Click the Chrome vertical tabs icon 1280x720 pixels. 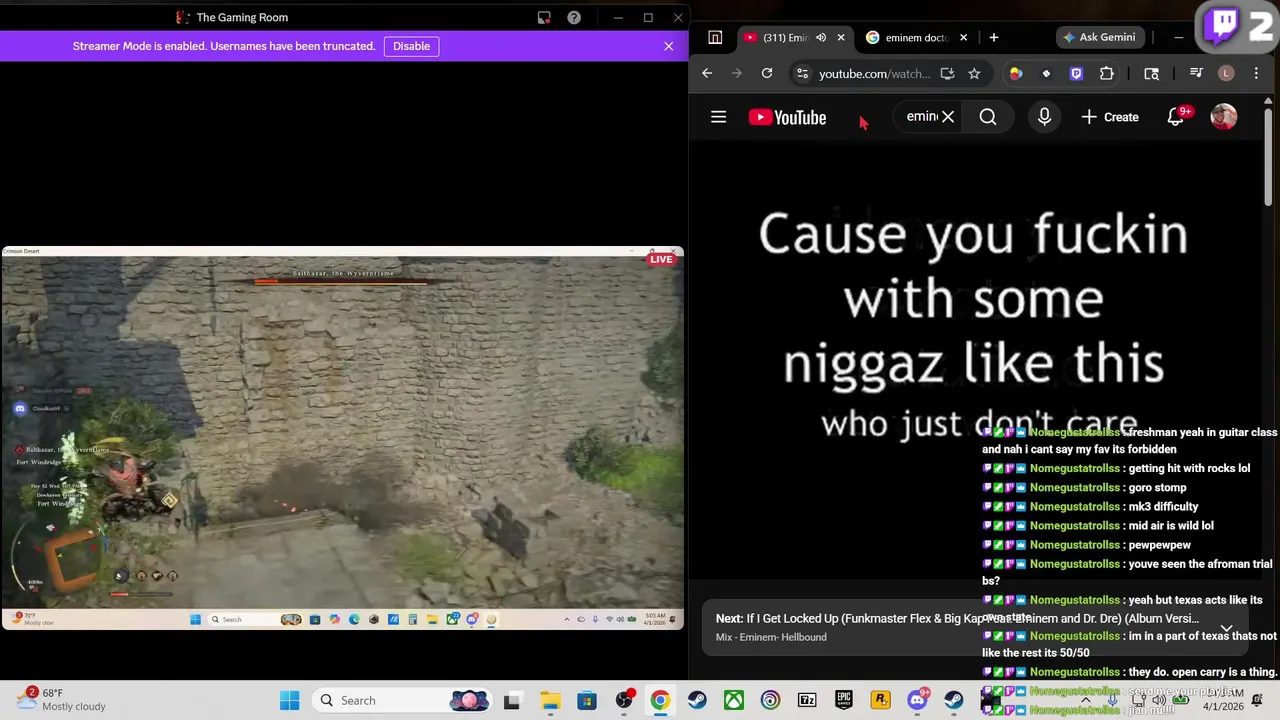(715, 37)
